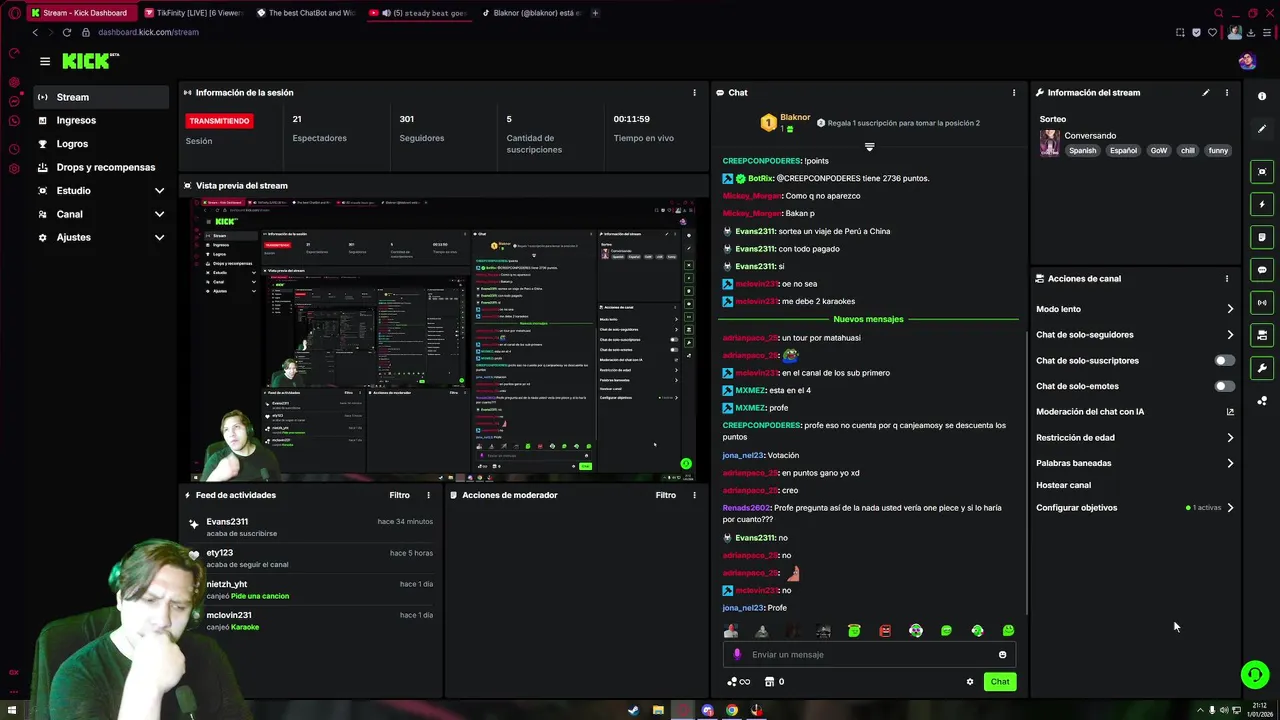Screen dimensions: 1280x720
Task: Open File Explorer from the taskbar
Action: pyautogui.click(x=658, y=711)
